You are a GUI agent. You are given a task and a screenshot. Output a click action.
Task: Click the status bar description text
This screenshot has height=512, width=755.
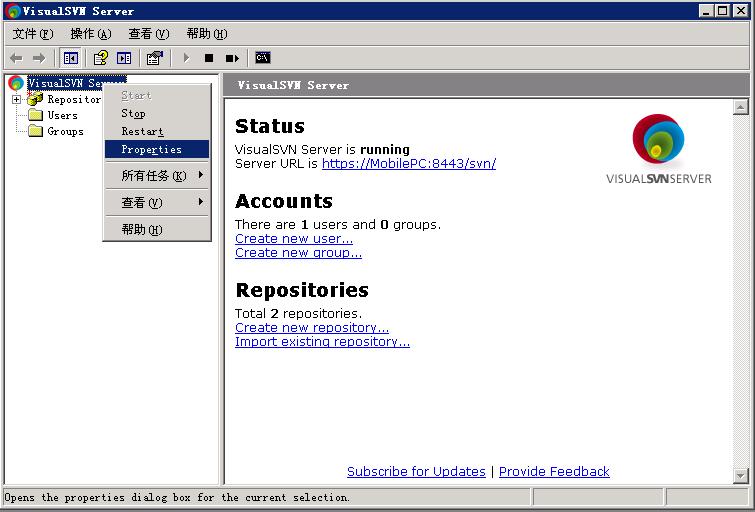(177, 497)
